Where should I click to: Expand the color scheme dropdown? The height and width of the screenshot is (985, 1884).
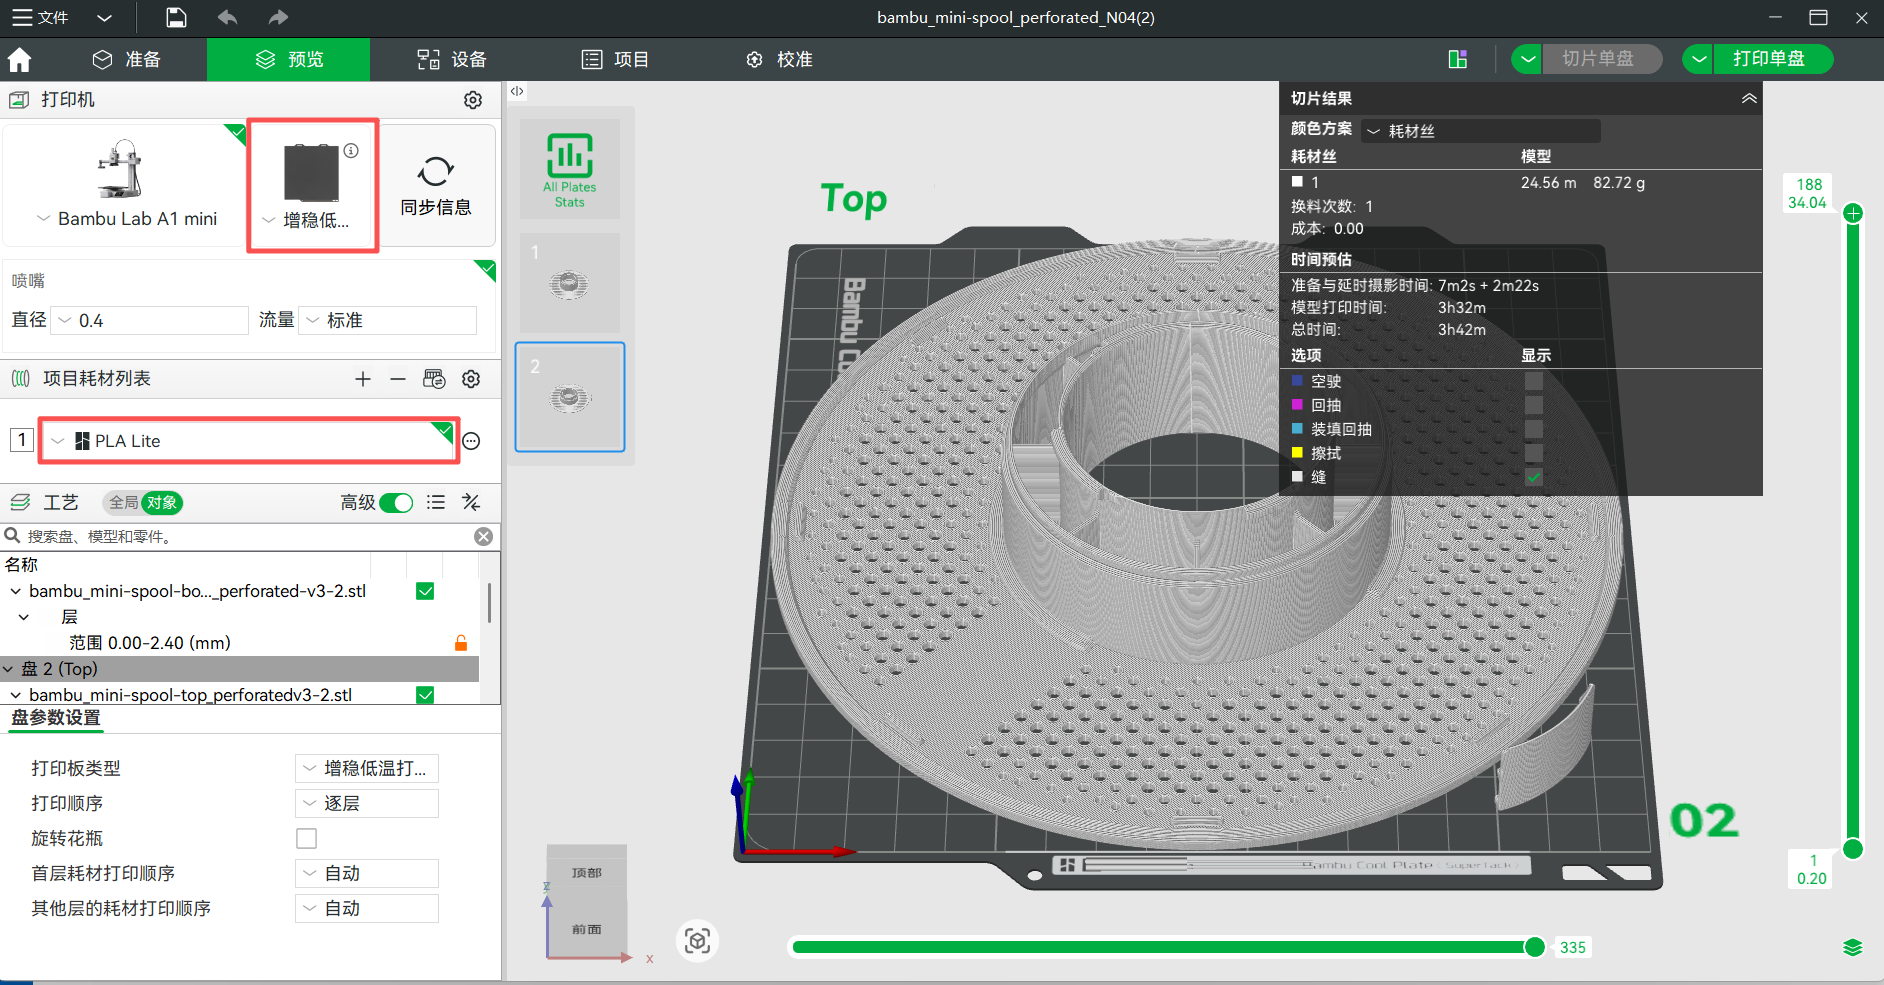[1481, 131]
